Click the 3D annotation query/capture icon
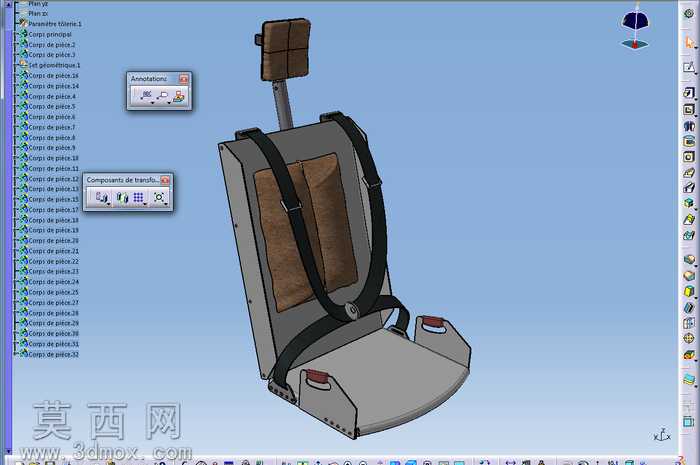The image size is (700, 465). point(179,95)
